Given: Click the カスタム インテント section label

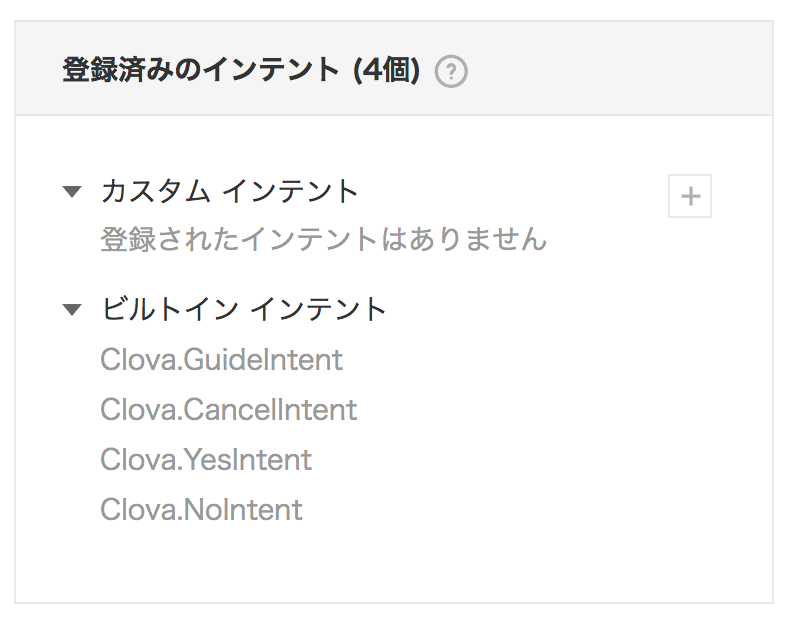Looking at the screenshot, I should click(x=229, y=191).
